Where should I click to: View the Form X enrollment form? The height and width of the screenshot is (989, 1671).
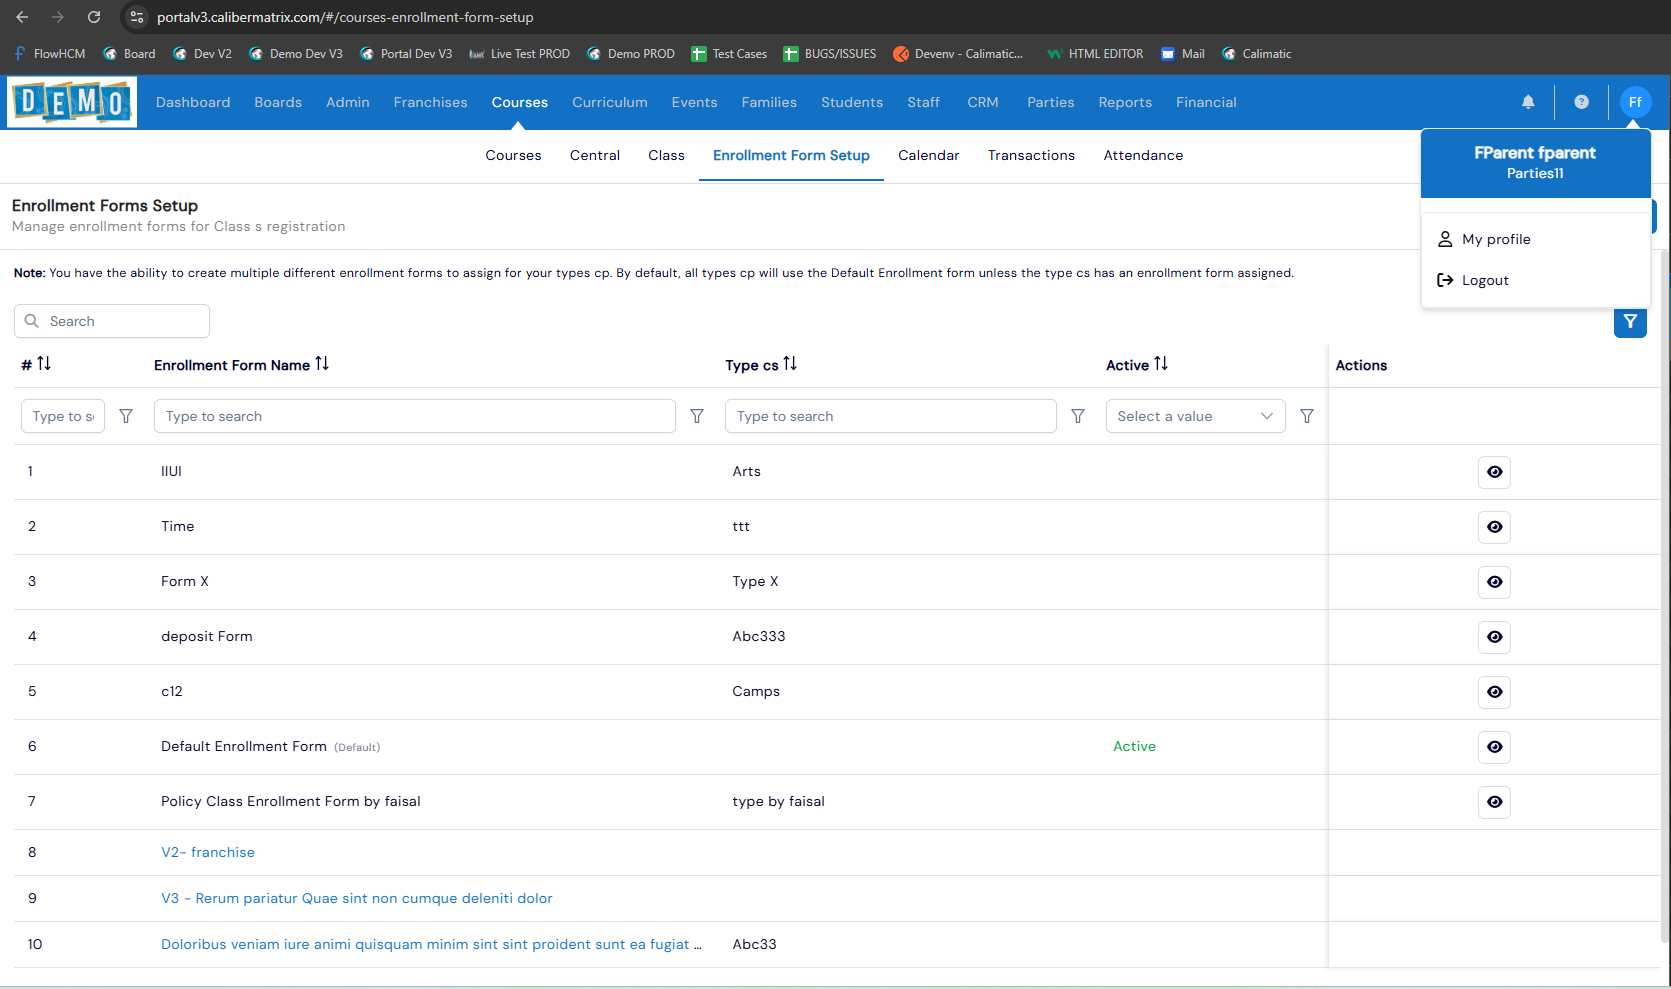[1494, 582]
